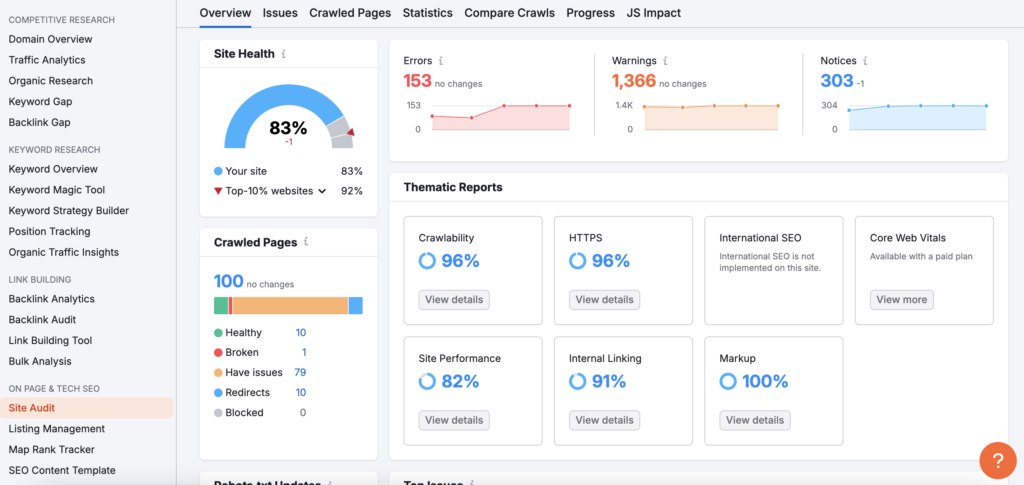Click the Redirects pages count 10
The width and height of the screenshot is (1024, 485).
[300, 393]
